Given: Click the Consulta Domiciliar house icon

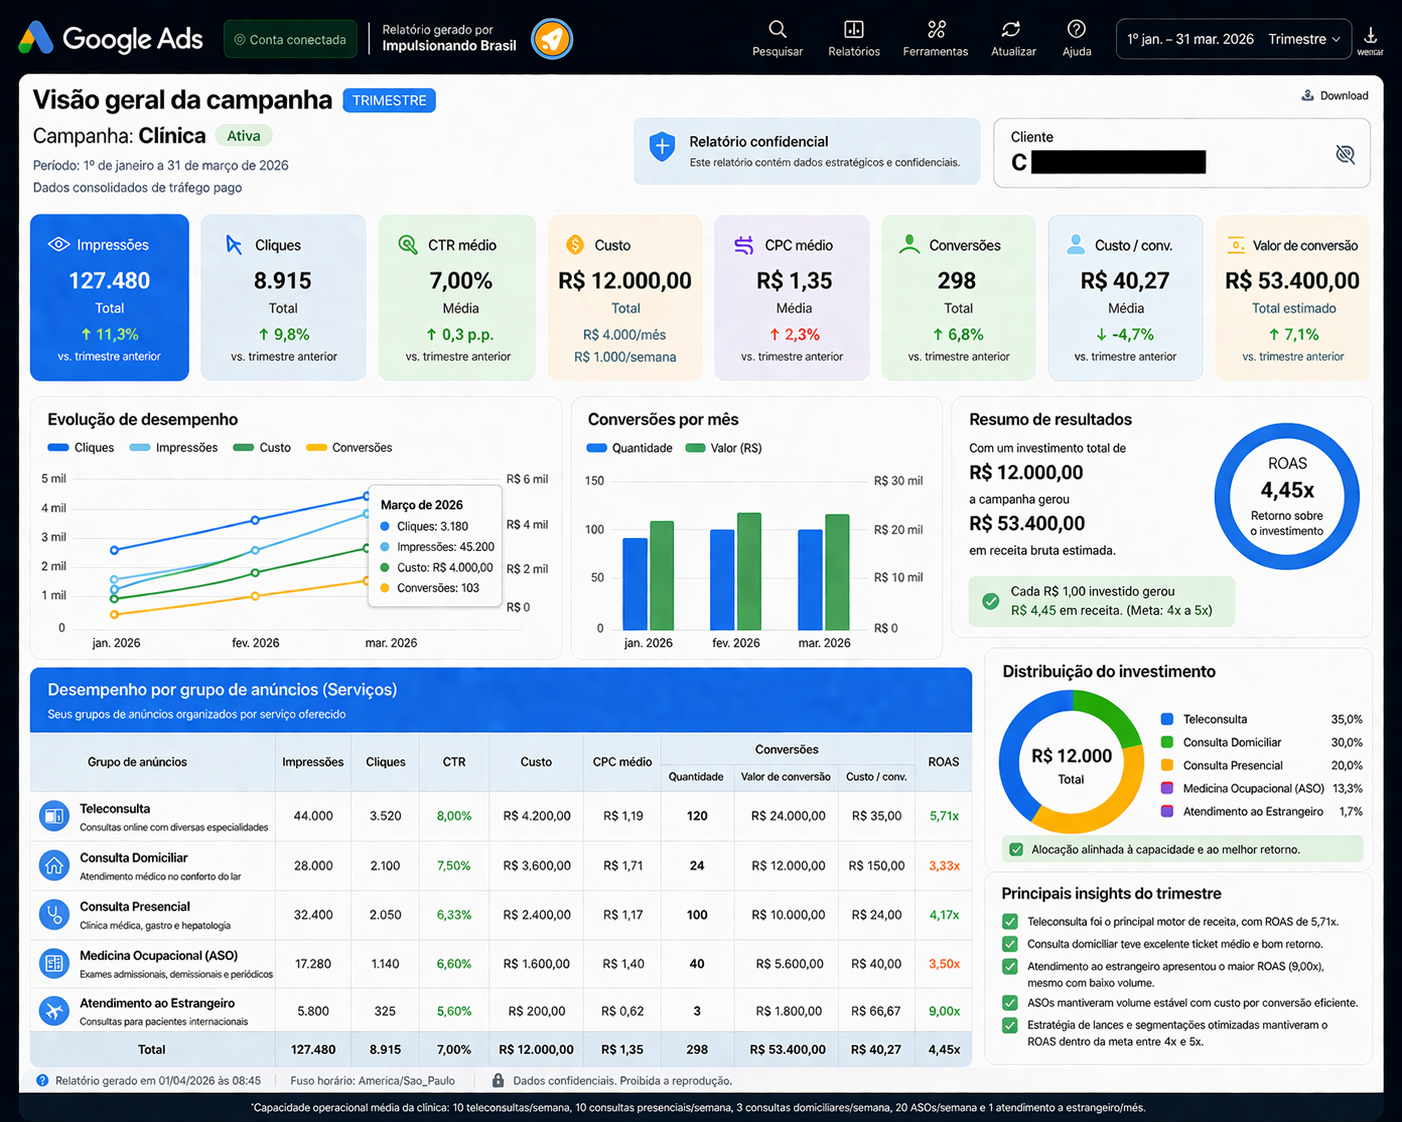Looking at the screenshot, I should point(54,865).
